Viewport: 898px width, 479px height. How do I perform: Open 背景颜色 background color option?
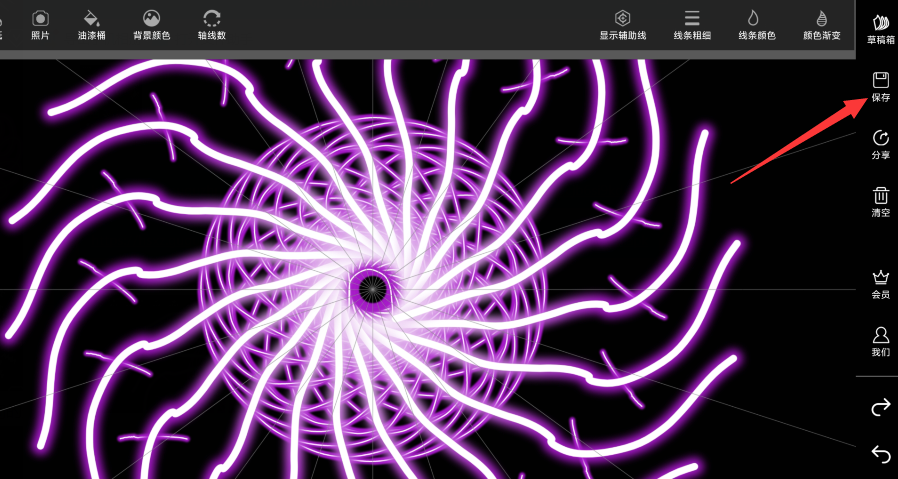(152, 25)
